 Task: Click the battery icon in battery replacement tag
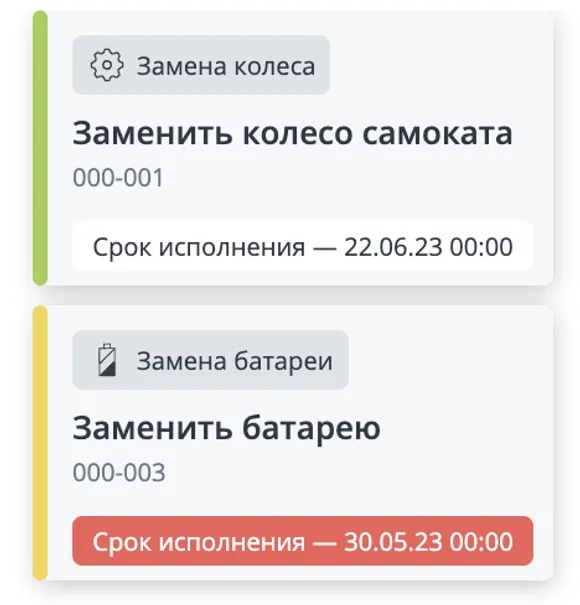[107, 360]
